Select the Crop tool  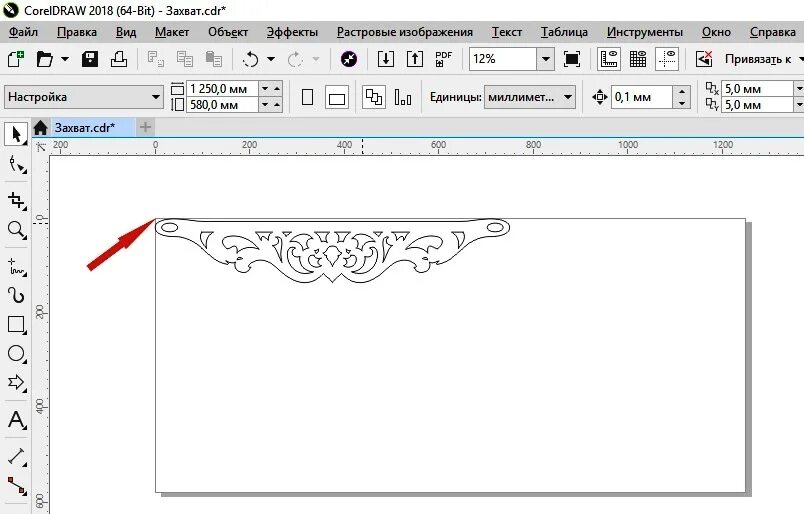16,201
